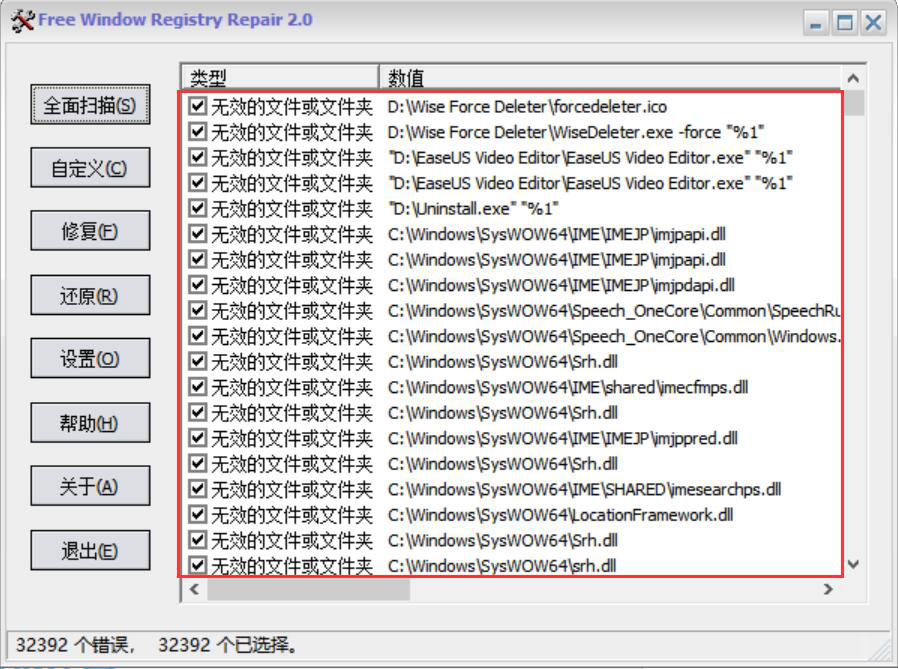Click the horizontal scrollbar right arrow
This screenshot has width=898, height=669.
click(x=828, y=589)
